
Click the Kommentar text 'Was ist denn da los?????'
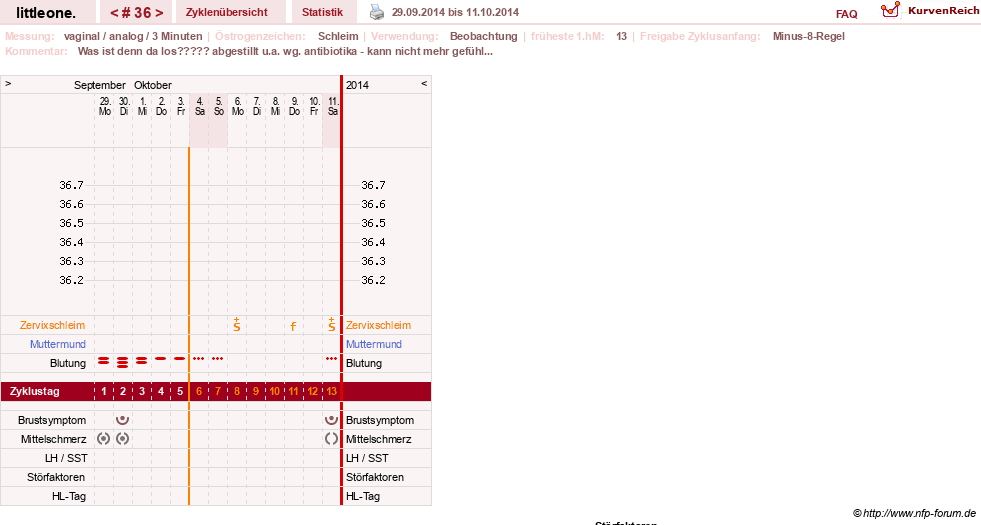click(143, 51)
